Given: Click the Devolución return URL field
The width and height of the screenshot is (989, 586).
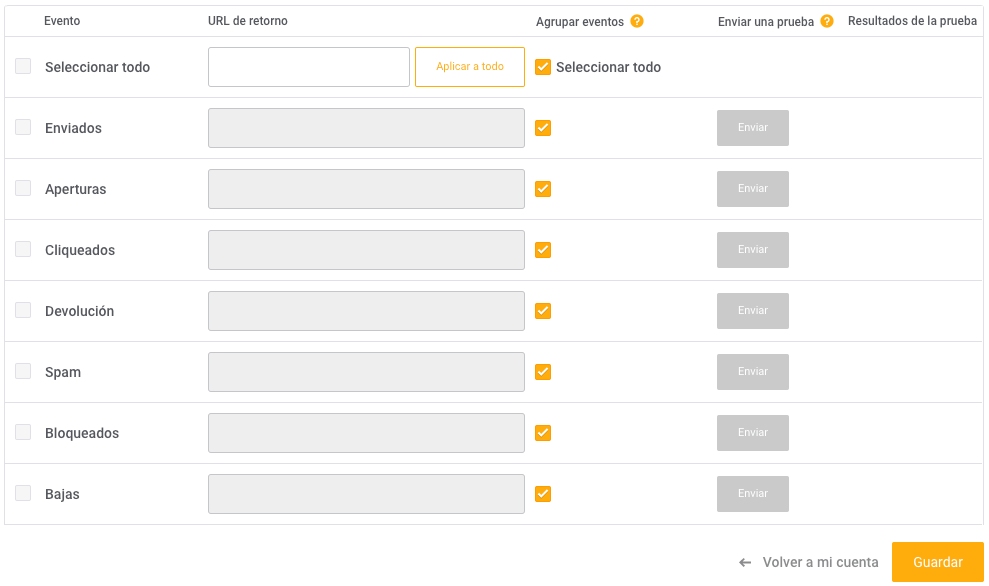Looking at the screenshot, I should point(366,311).
